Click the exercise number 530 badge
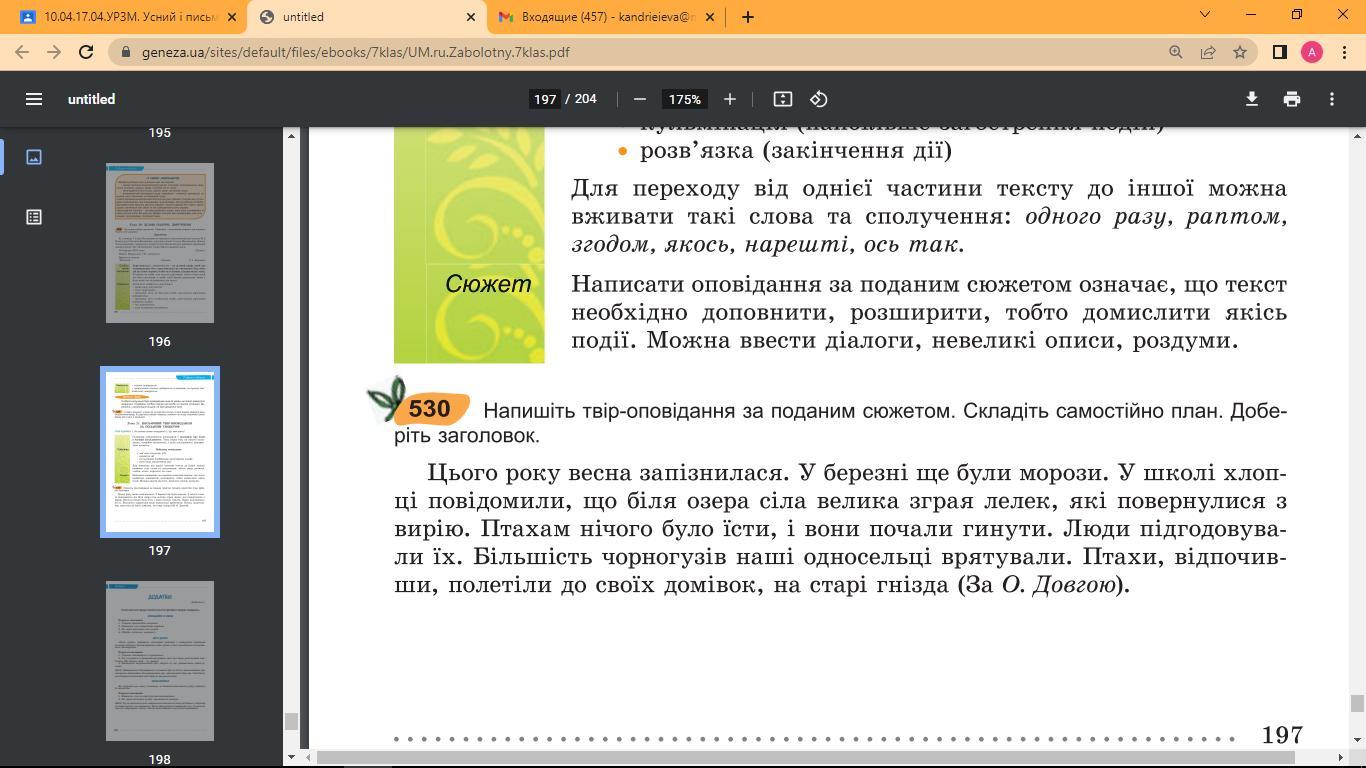The width and height of the screenshot is (1366, 768). (430, 408)
